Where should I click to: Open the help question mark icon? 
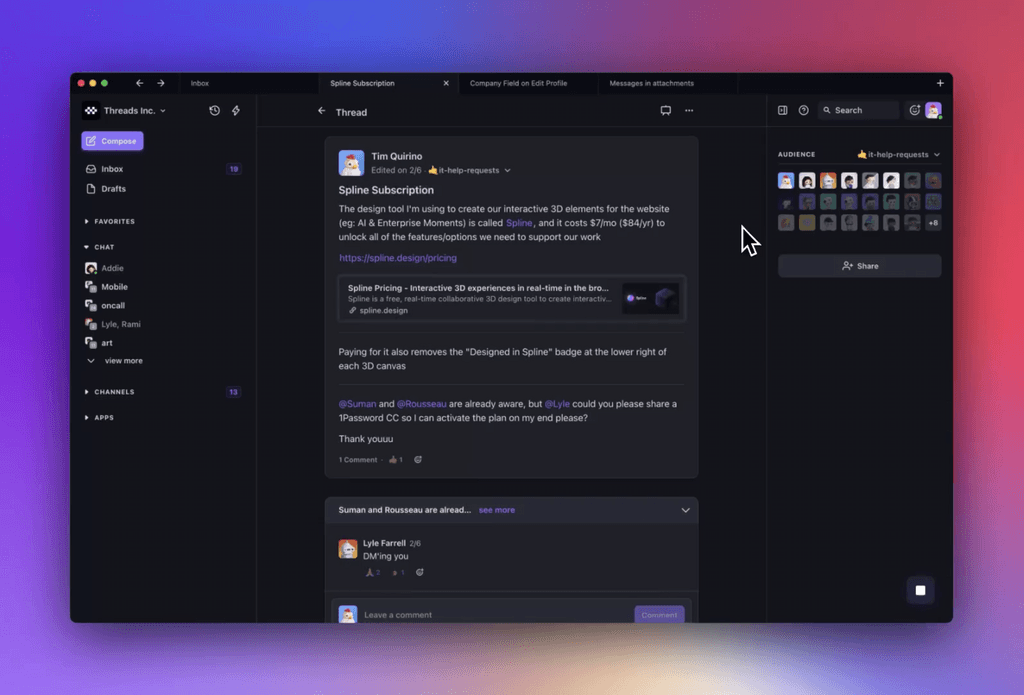point(803,110)
